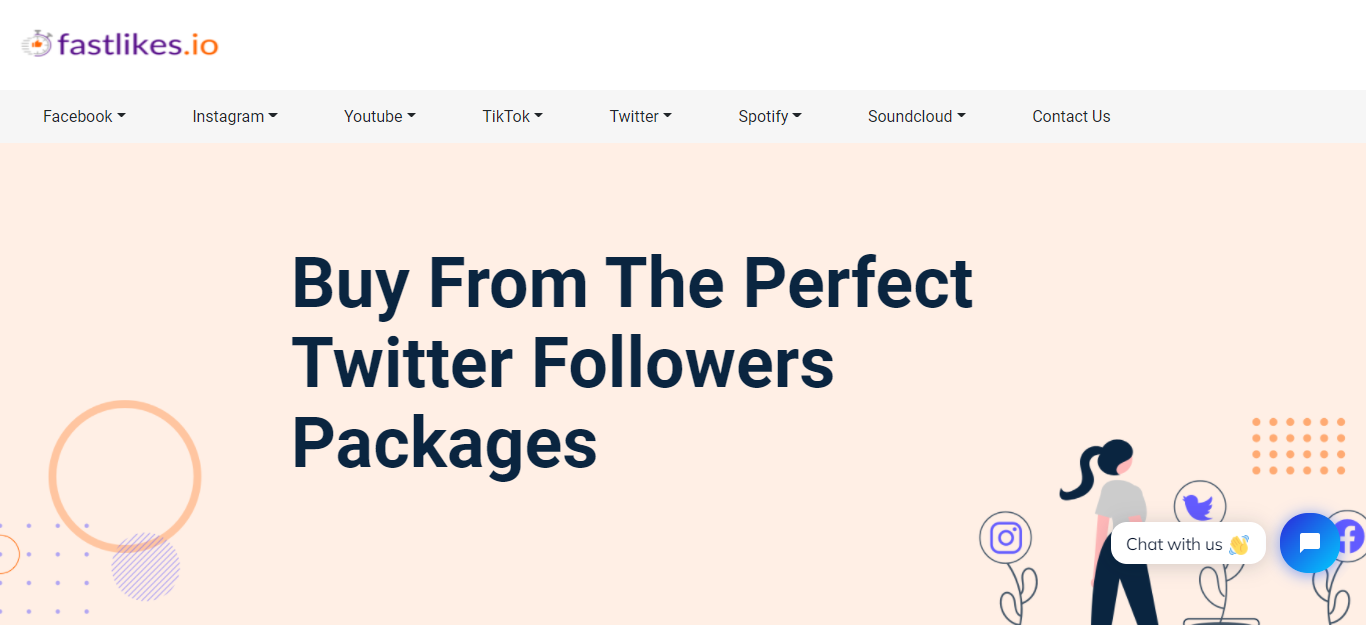Select the Instagram icon in the illustration
The height and width of the screenshot is (625, 1366).
pyautogui.click(x=1005, y=536)
